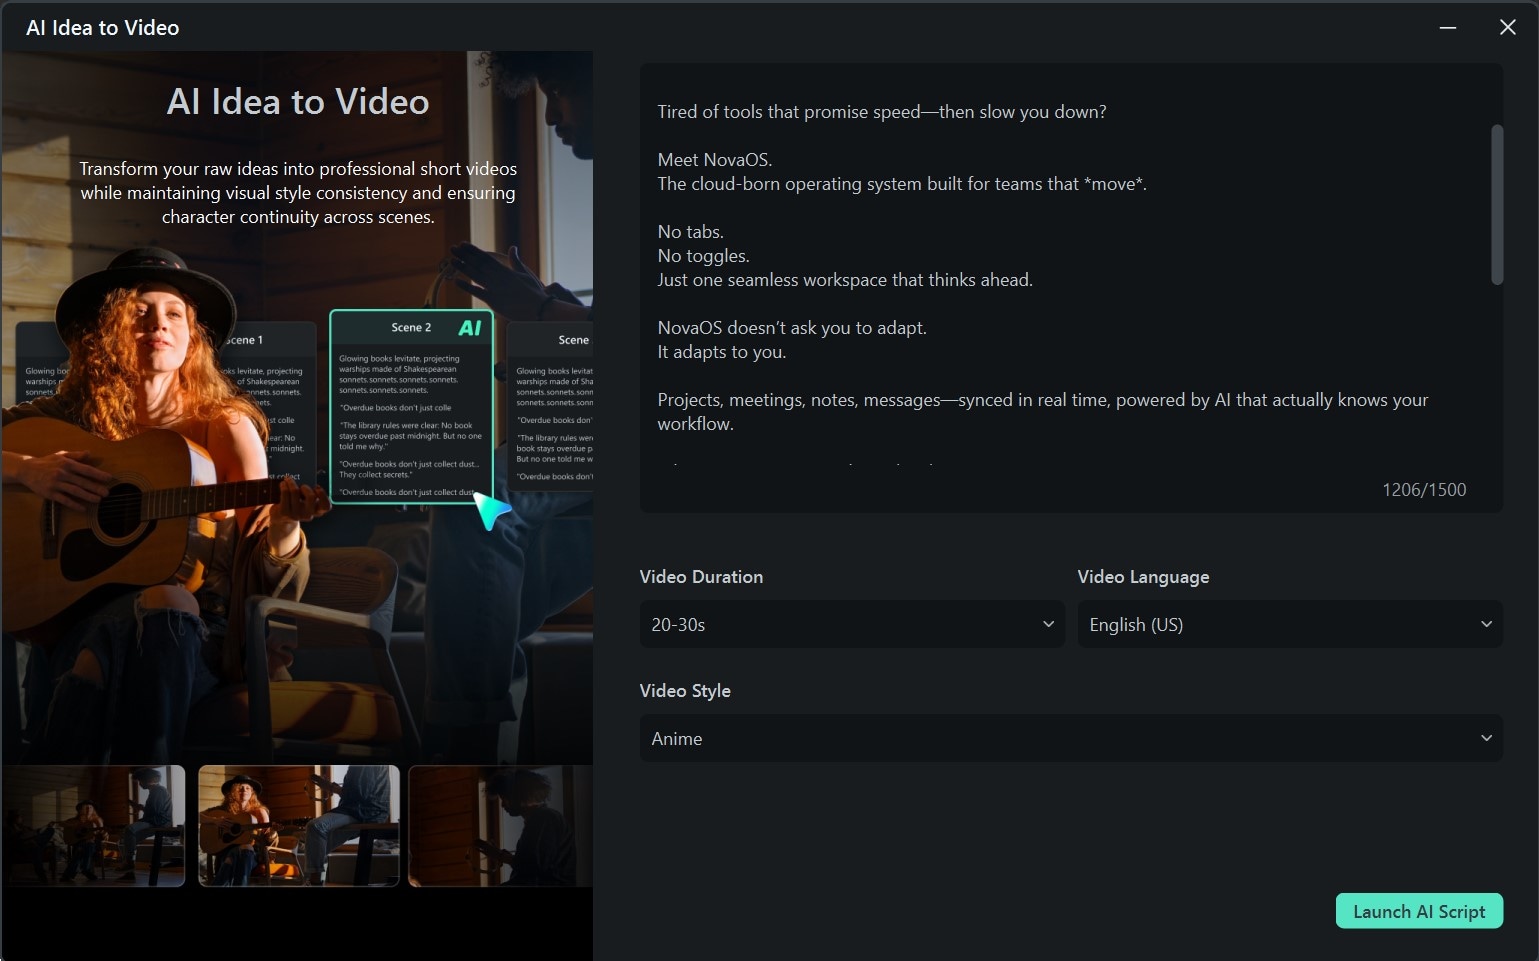Open the Video Style dropdown showing Anime
This screenshot has width=1539, height=961.
point(1071,738)
